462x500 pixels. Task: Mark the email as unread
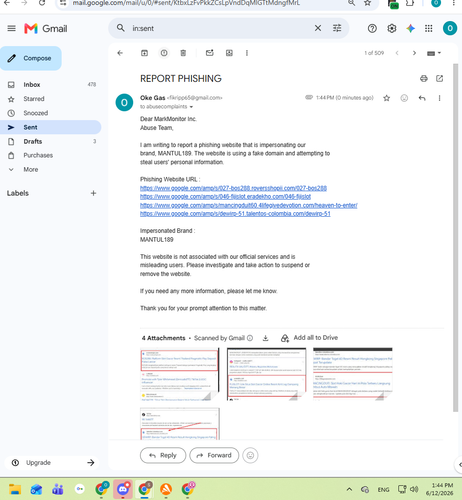click(x=210, y=53)
